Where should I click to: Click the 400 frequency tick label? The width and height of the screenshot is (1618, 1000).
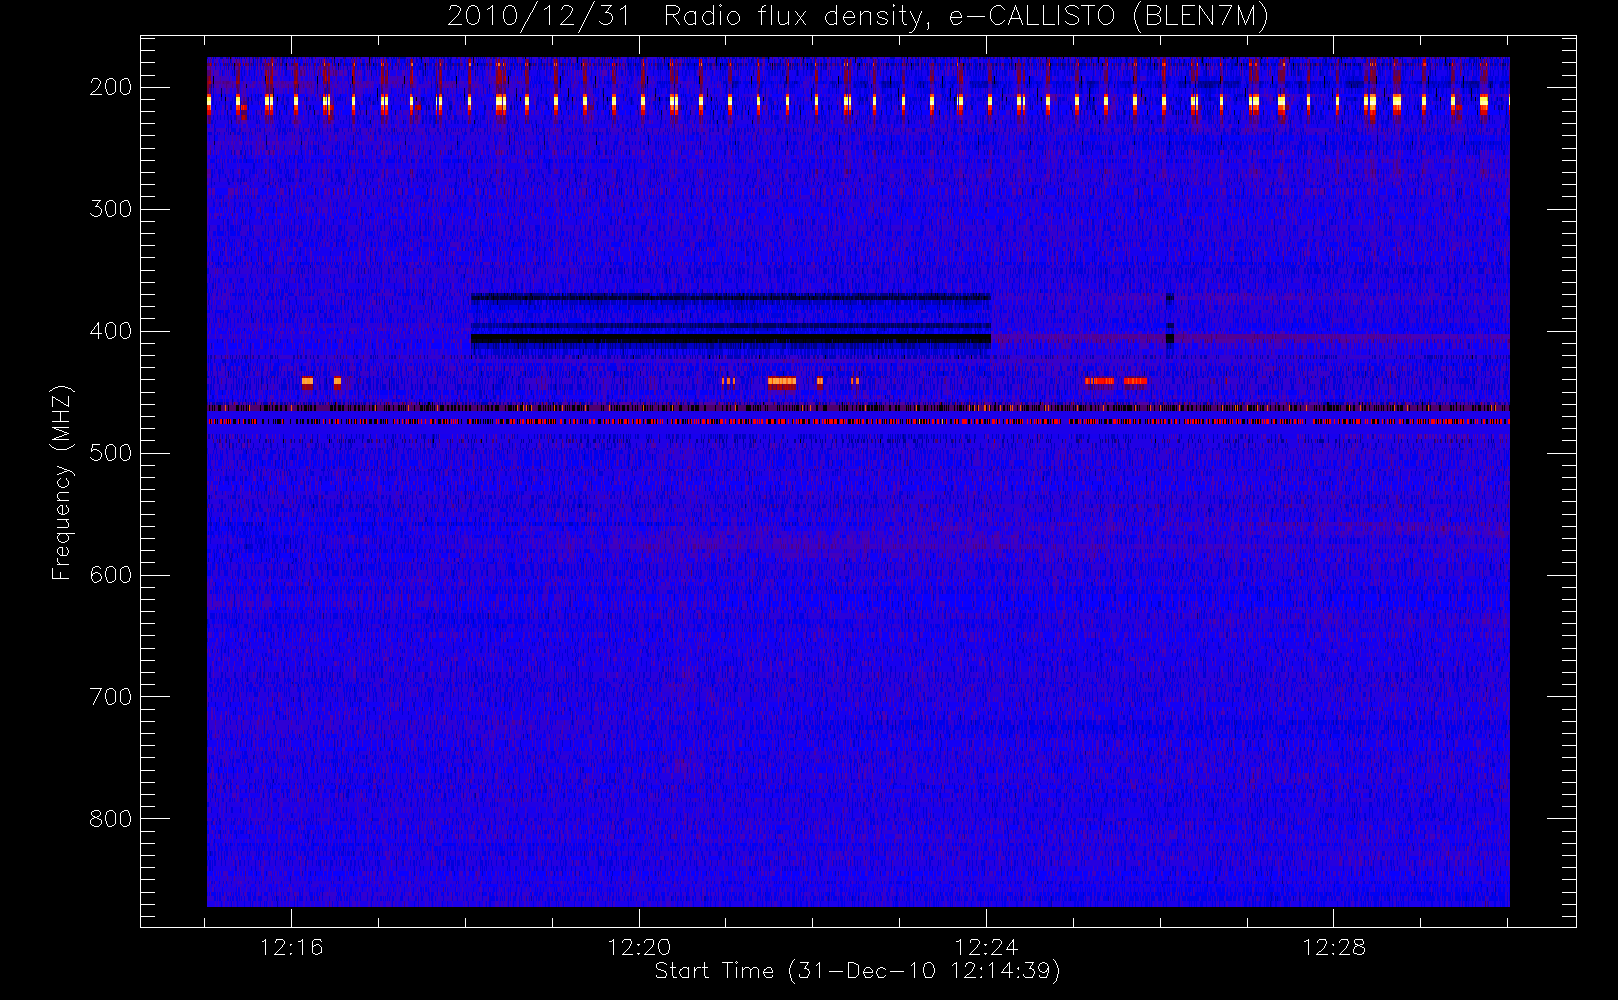point(111,331)
